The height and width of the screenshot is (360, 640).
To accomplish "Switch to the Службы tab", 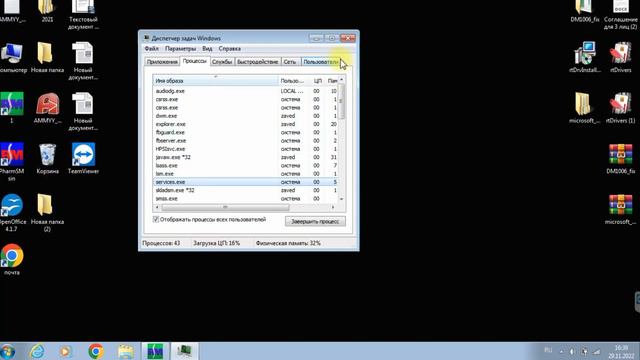I will pos(222,62).
